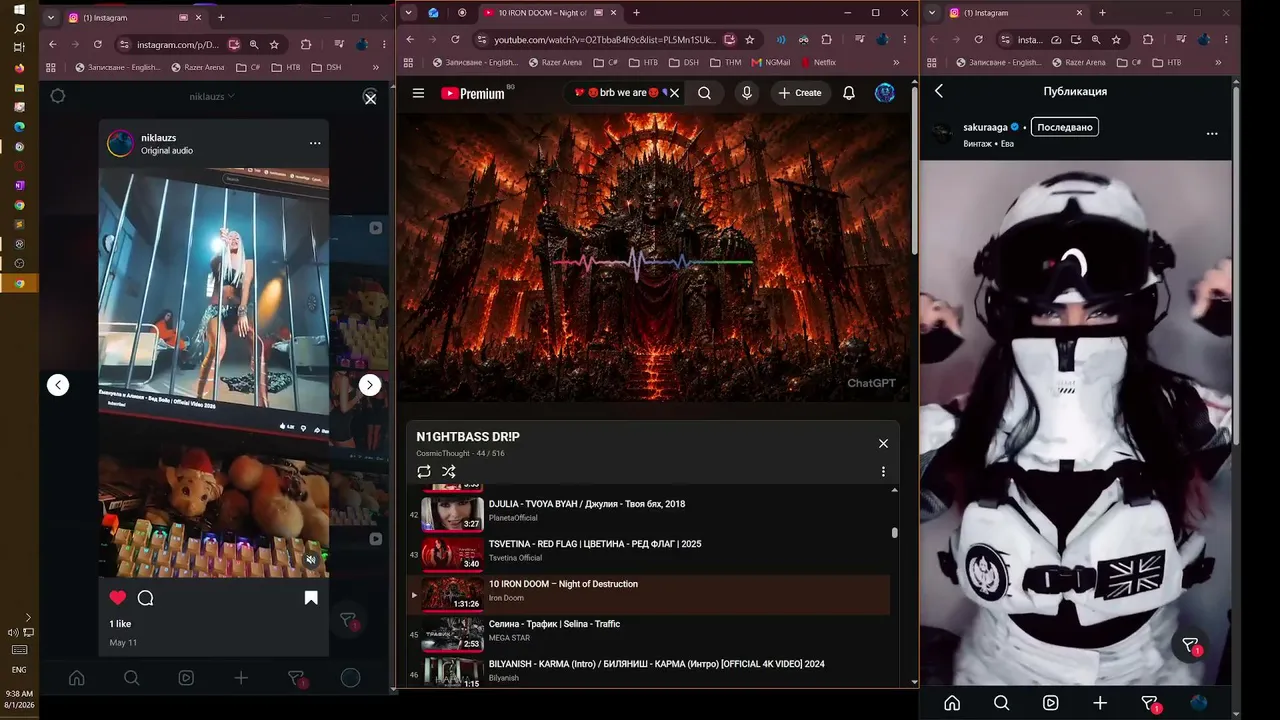Create new post in right Instagram window
Image resolution: width=1280 pixels, height=720 pixels.
point(1100,703)
